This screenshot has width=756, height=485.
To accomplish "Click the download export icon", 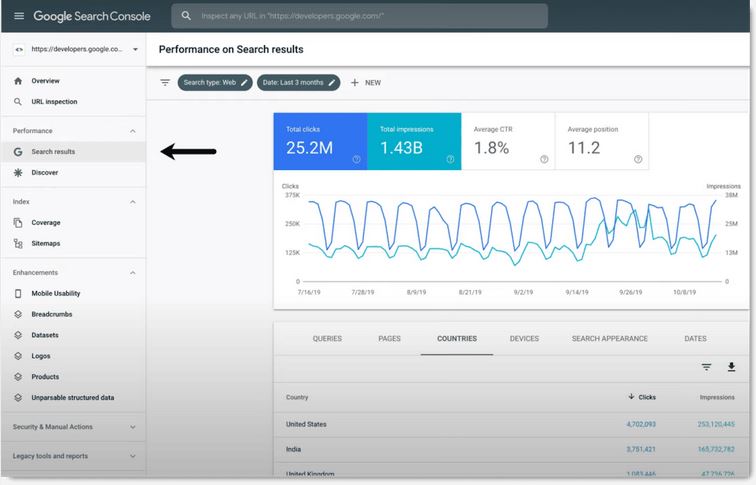I will pyautogui.click(x=731, y=367).
